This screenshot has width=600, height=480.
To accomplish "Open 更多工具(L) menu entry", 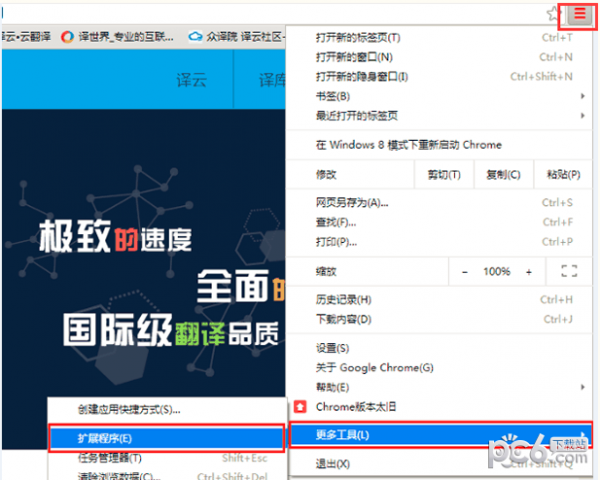I will pos(440,435).
